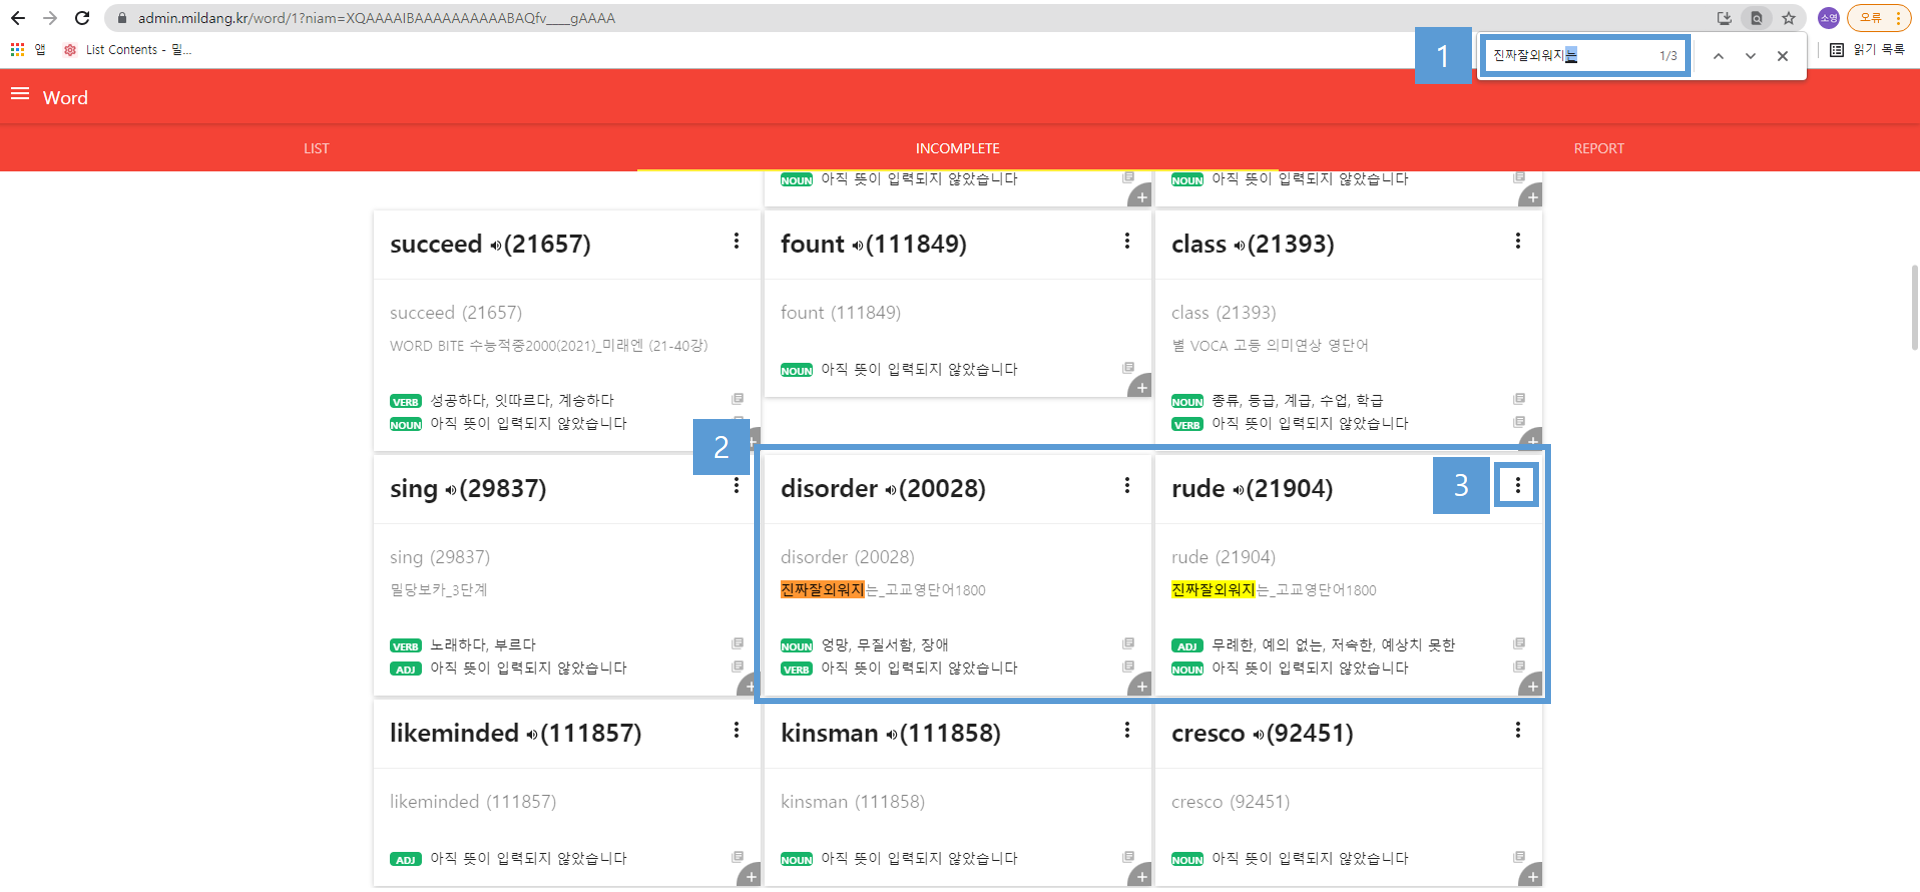The width and height of the screenshot is (1920, 892).
Task: Open options menu for rude card
Action: [1518, 486]
